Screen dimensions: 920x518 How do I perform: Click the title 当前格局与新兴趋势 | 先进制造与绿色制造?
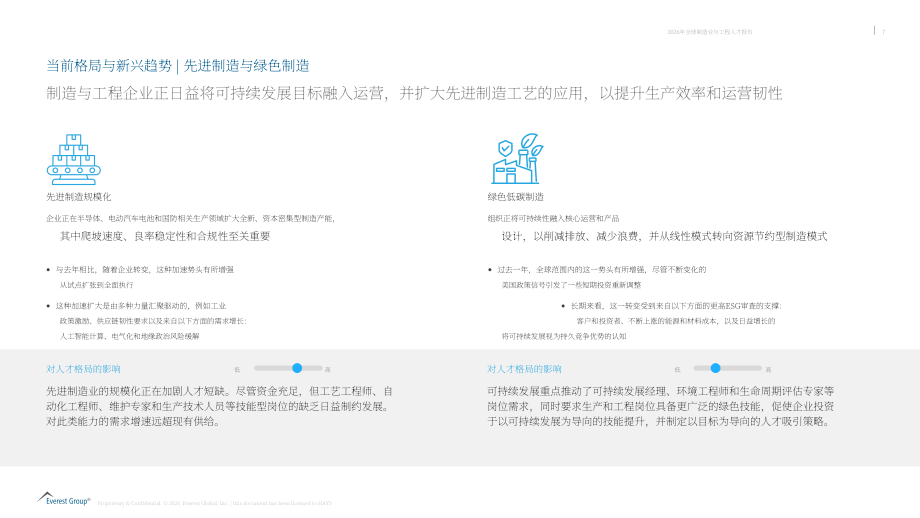click(178, 66)
